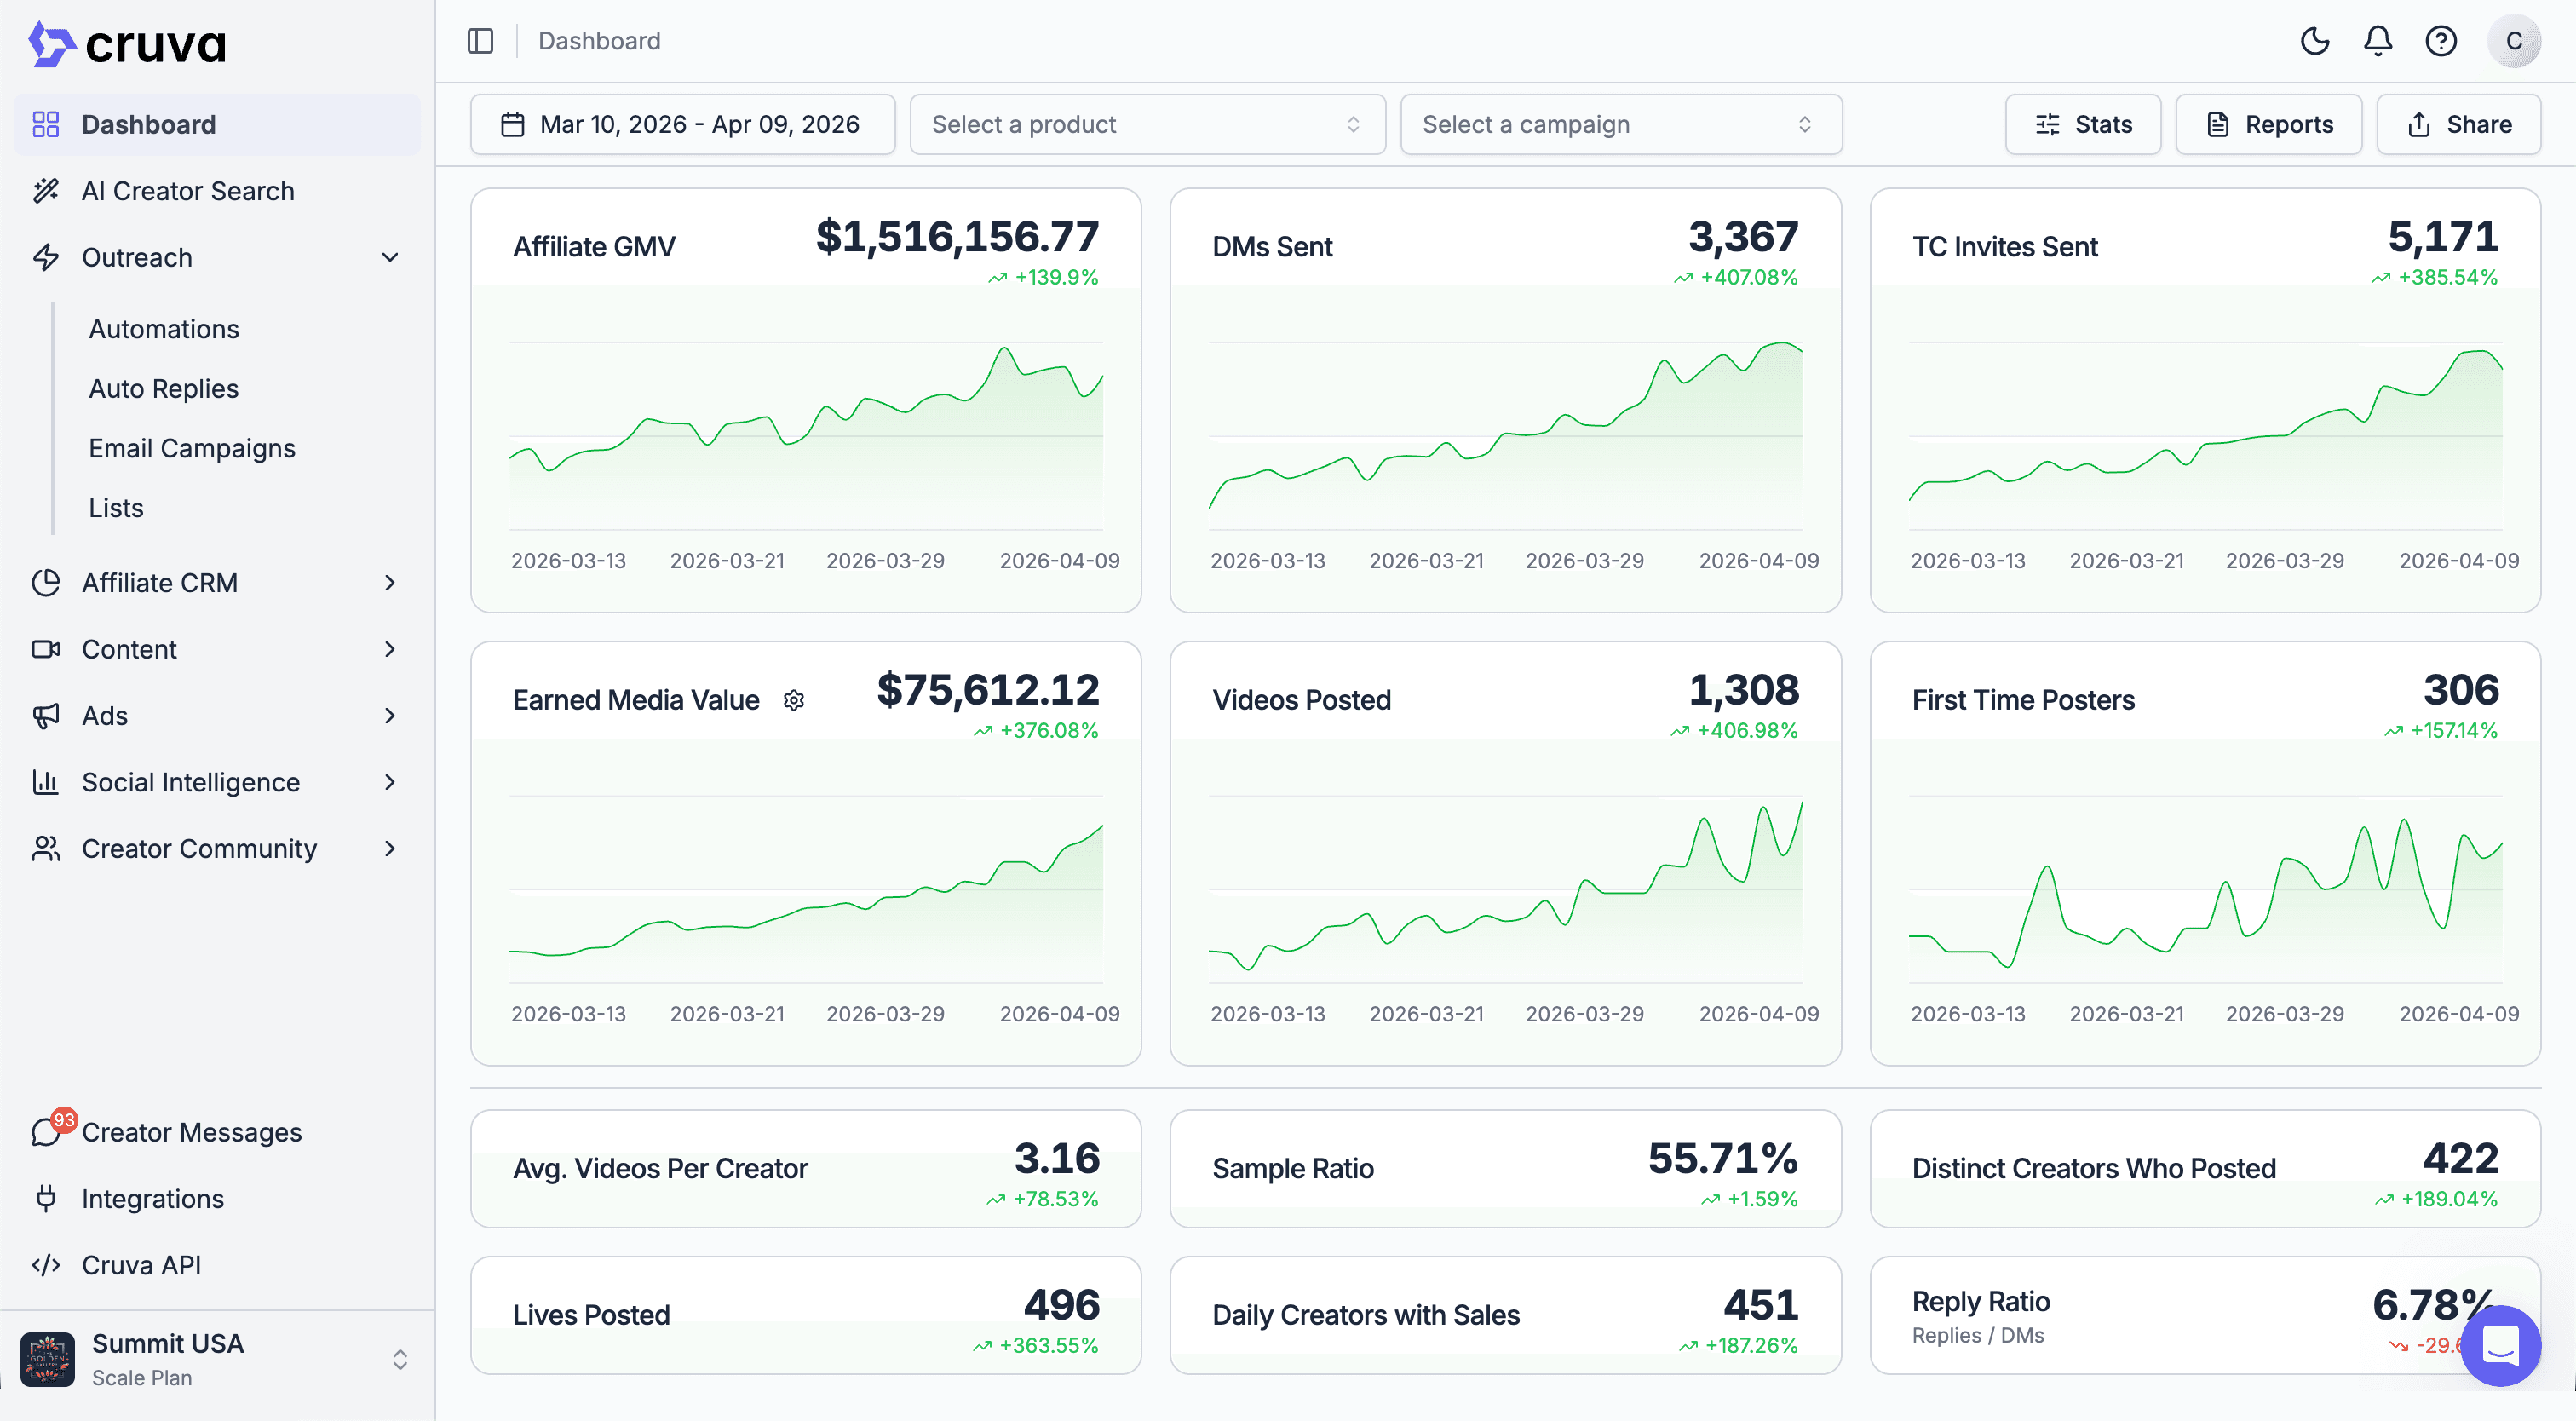Open AI Creator Search from the sidebar

tap(188, 191)
